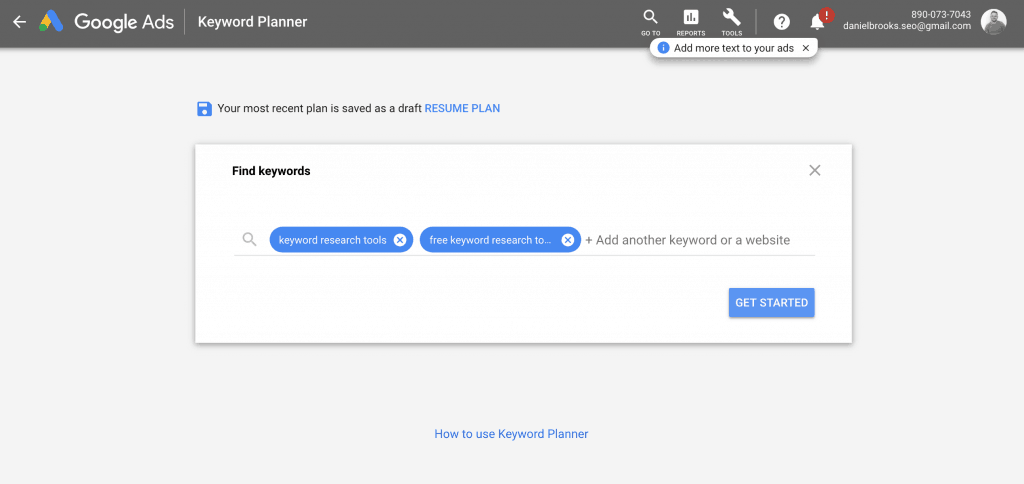Open the Google Ads logo home

[x=106, y=22]
